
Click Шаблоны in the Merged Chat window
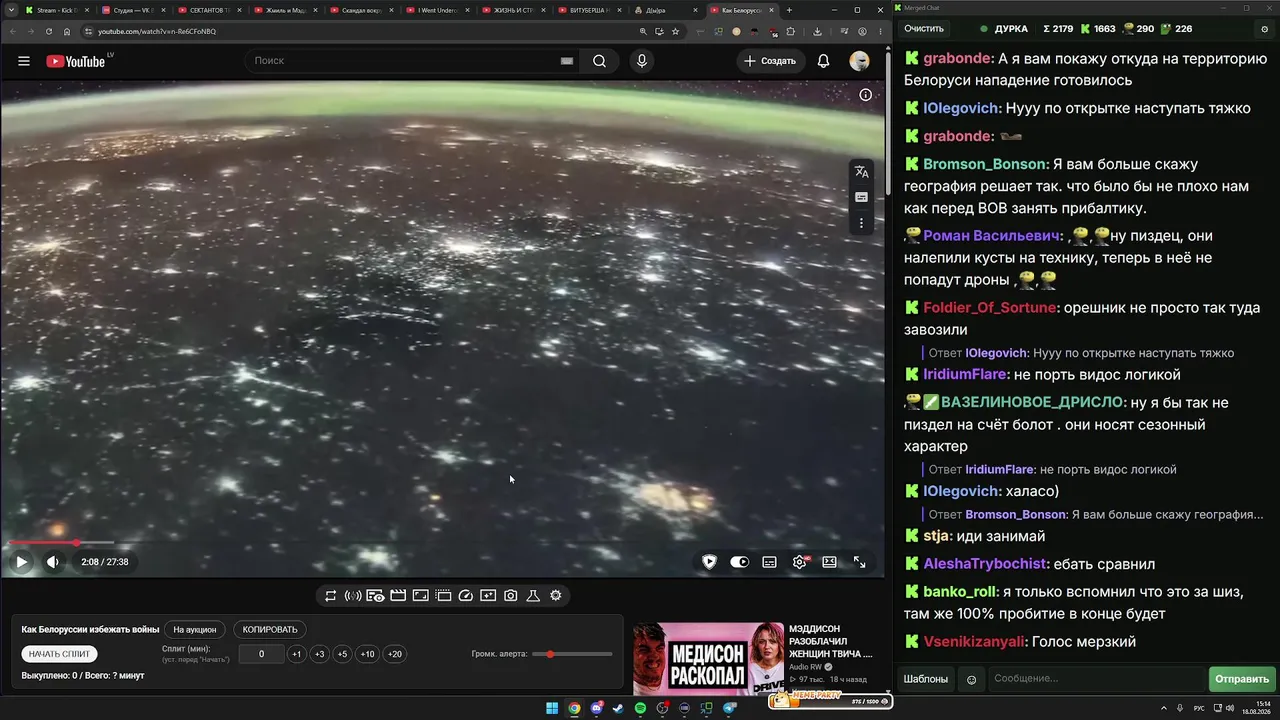point(926,679)
